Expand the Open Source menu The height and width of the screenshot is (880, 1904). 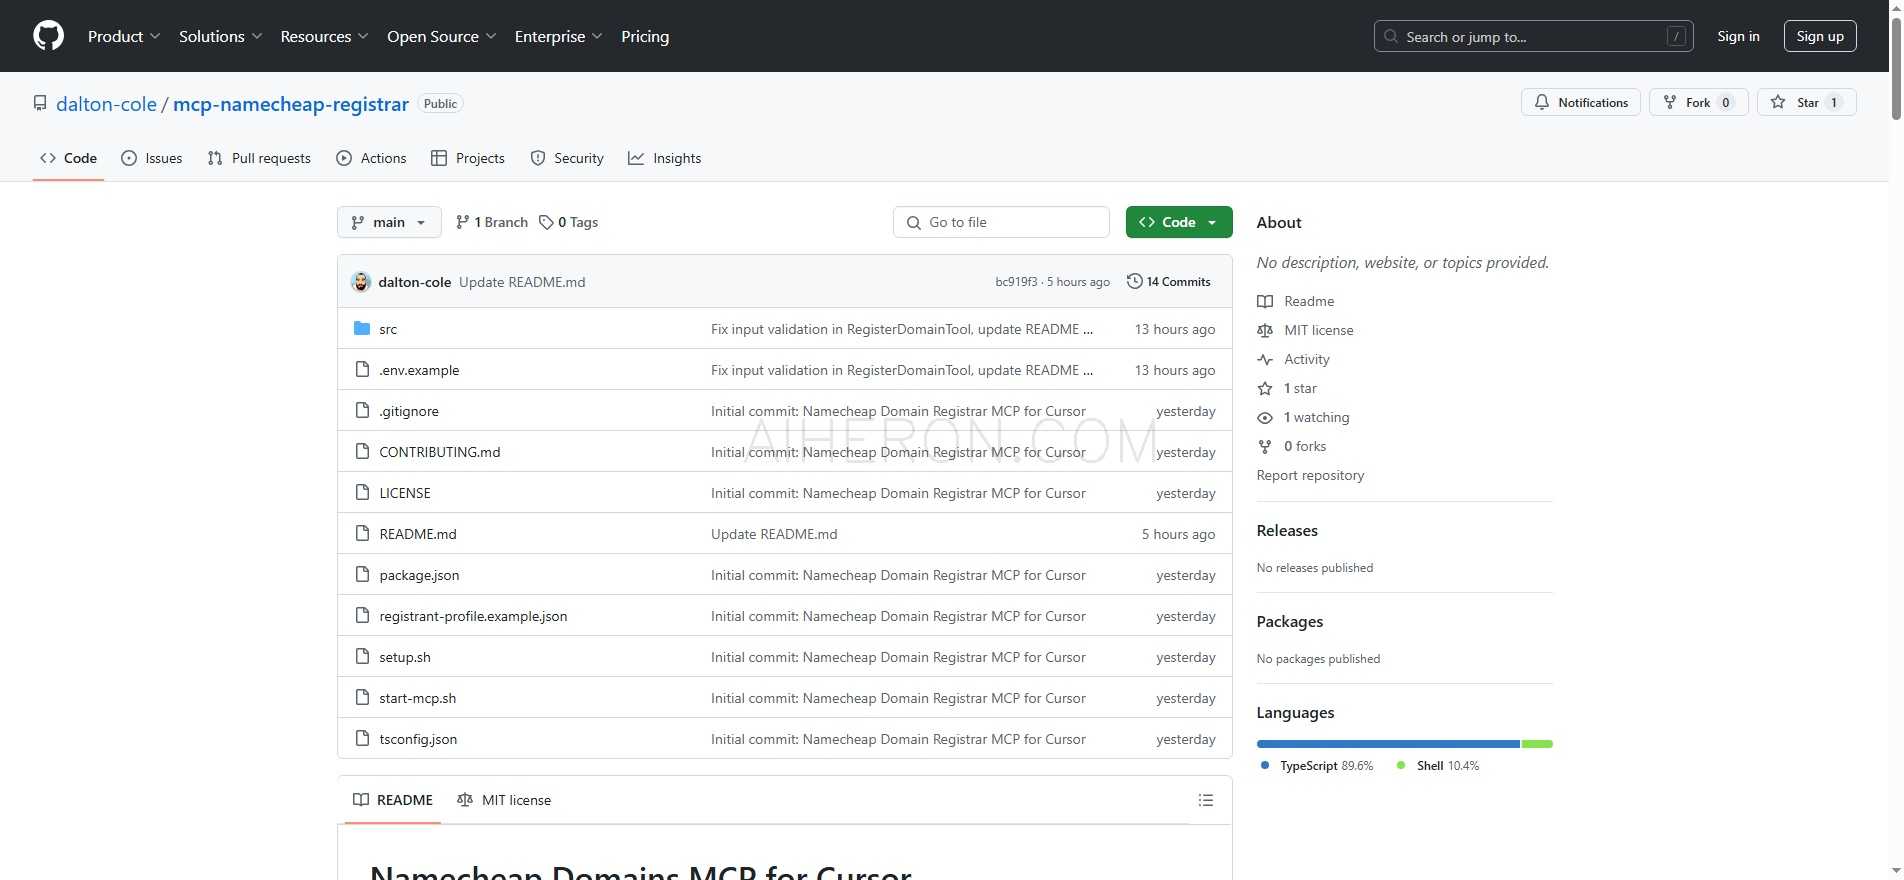pos(442,36)
